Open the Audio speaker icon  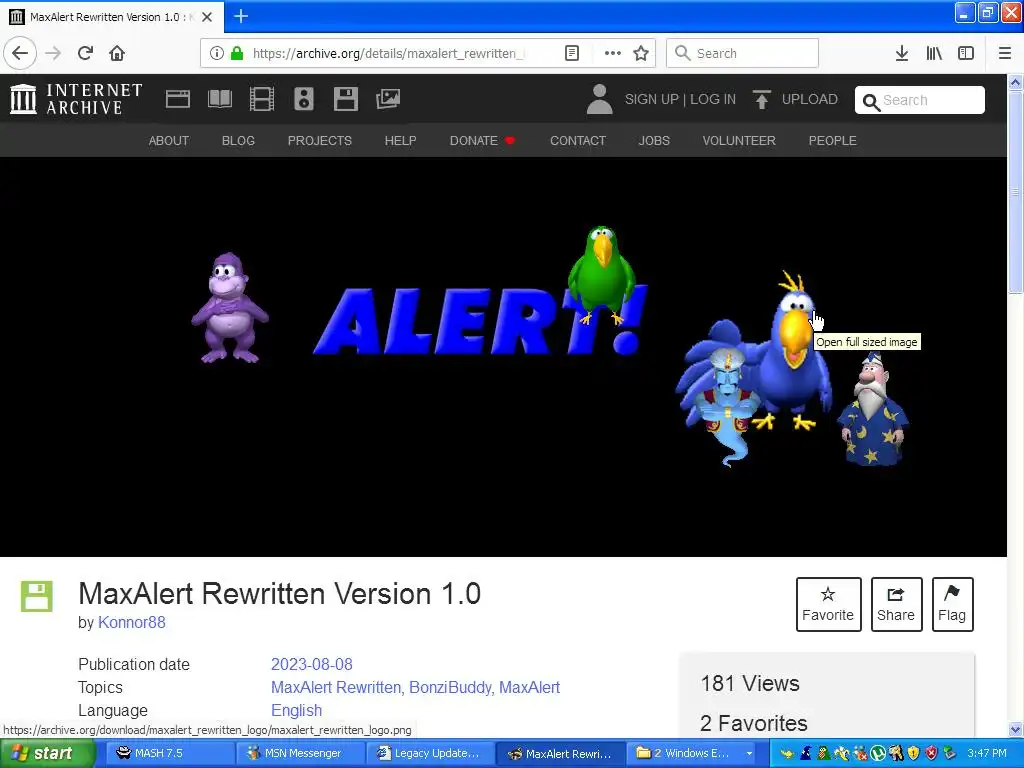pos(304,99)
